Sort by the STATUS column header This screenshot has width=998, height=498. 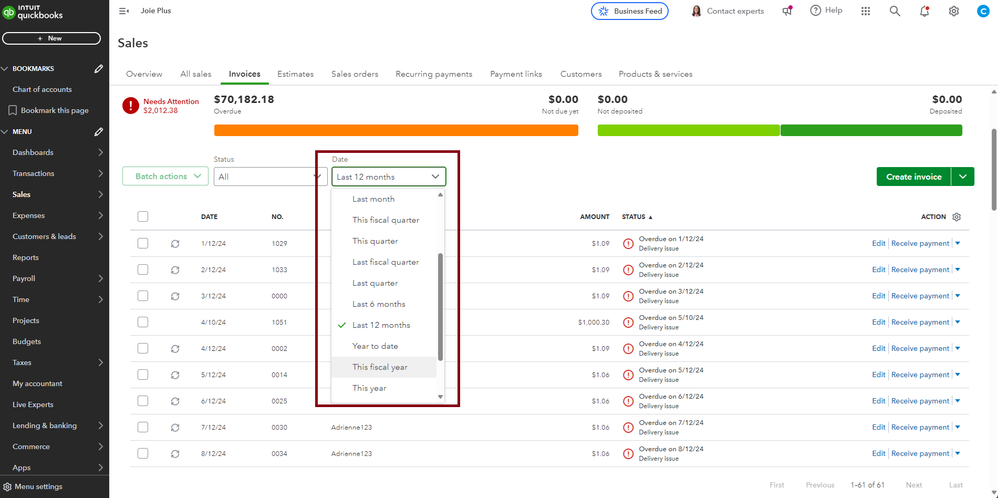point(637,217)
